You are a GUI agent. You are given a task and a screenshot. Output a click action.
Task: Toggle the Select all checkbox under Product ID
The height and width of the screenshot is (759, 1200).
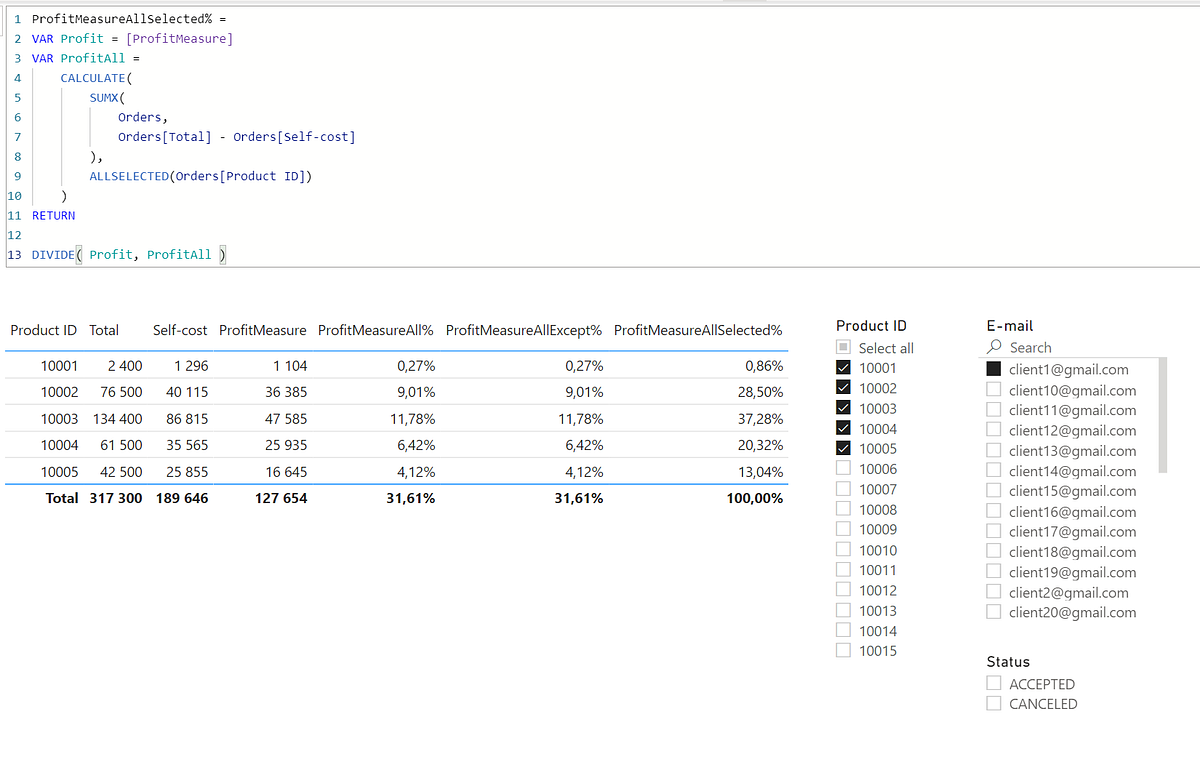(x=843, y=347)
